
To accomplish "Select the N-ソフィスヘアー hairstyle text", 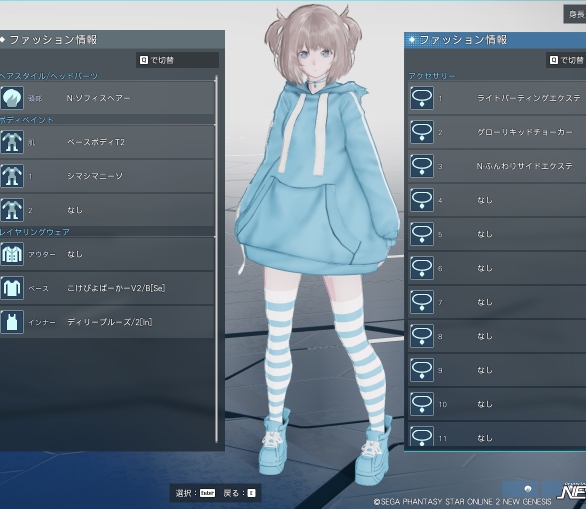I will point(99,98).
